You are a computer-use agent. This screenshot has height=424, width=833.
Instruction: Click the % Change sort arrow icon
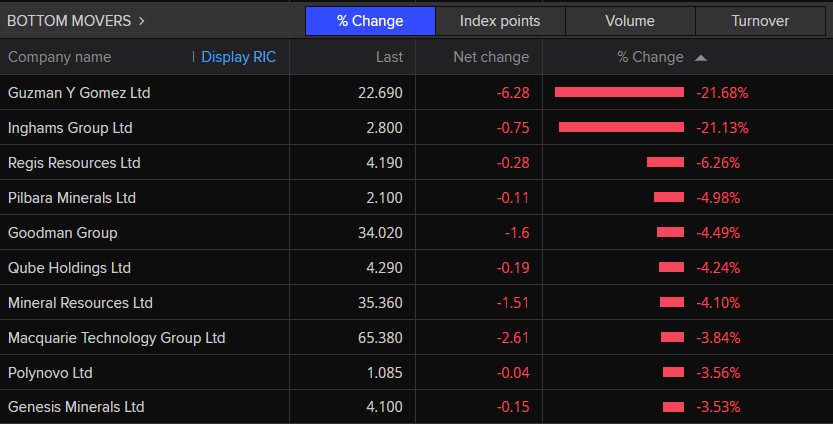coord(700,58)
